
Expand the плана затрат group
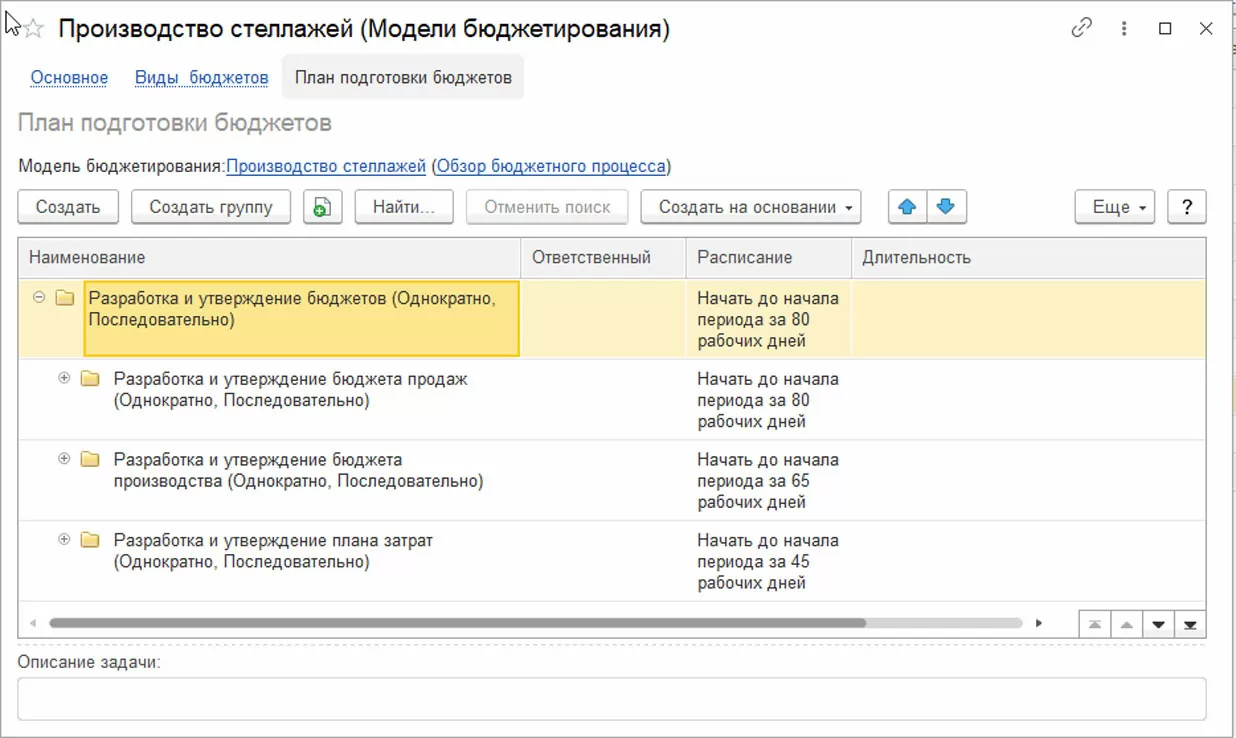(65, 539)
